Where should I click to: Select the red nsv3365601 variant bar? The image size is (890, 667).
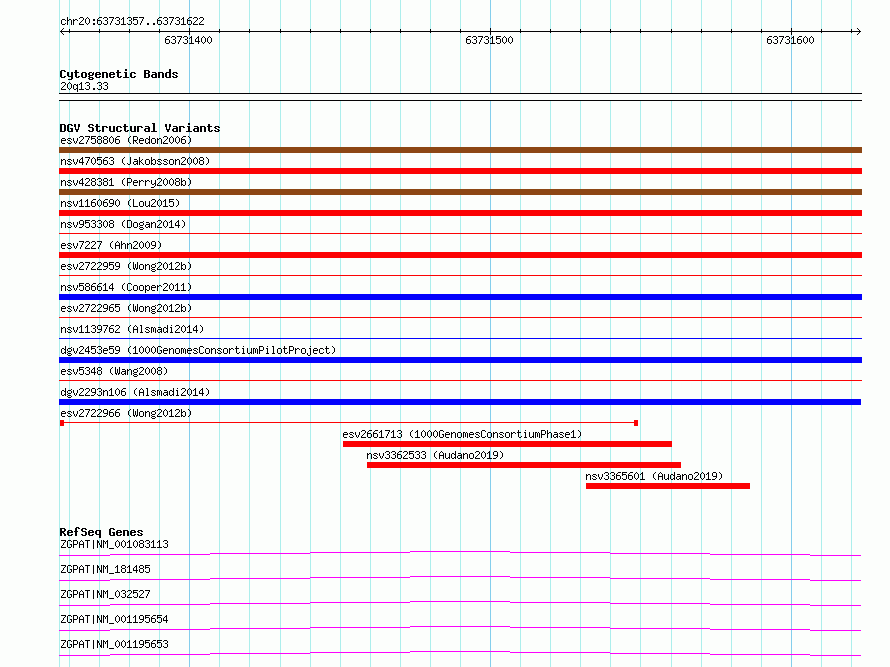668,486
